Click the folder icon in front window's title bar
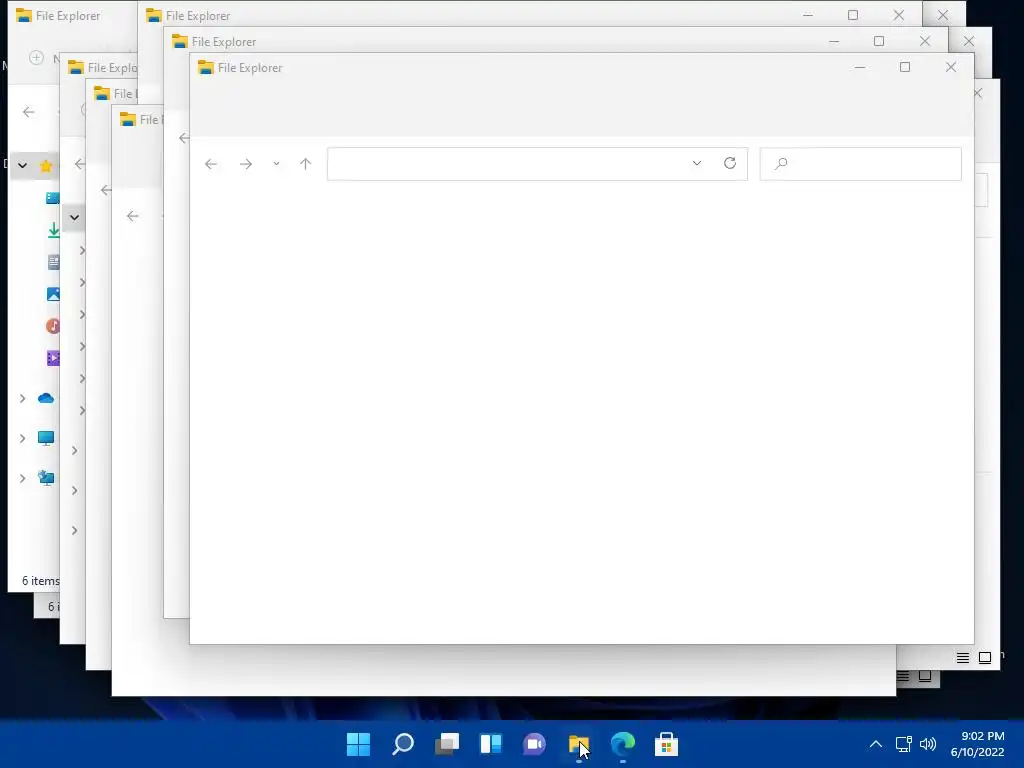 [x=206, y=67]
